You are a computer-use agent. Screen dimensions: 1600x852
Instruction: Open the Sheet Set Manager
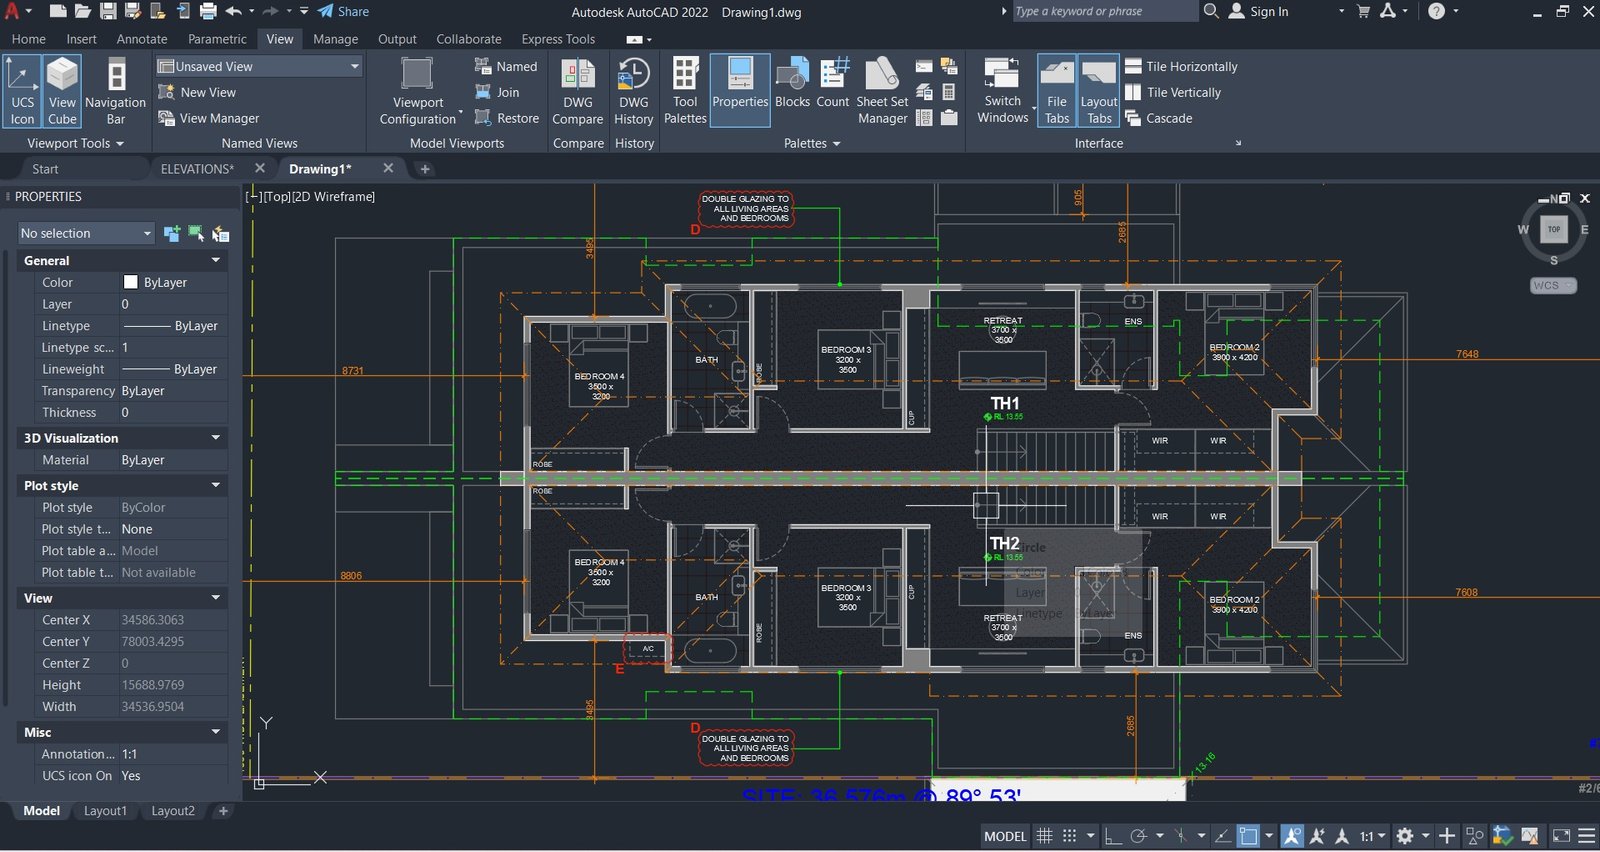(882, 91)
